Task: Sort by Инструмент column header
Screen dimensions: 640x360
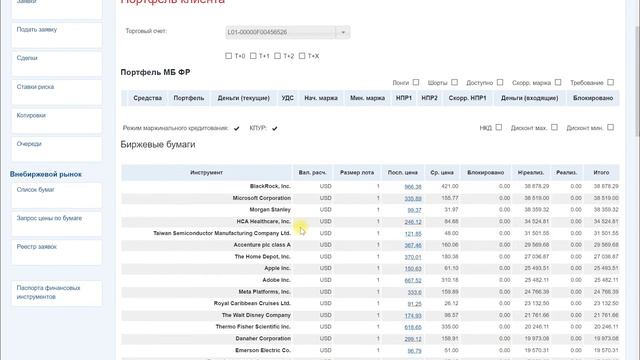Action: [x=207, y=173]
